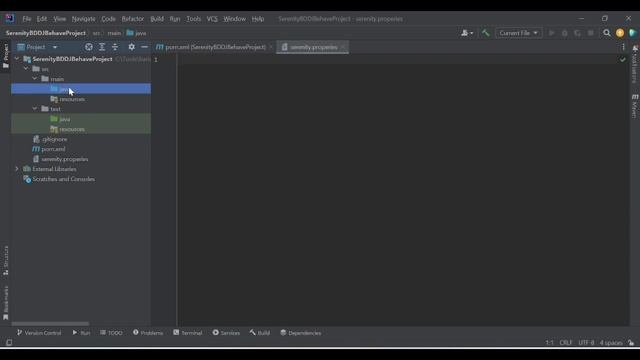The height and width of the screenshot is (360, 640).
Task: Click the java breadcrumb in navigation bar
Action: coord(137,33)
